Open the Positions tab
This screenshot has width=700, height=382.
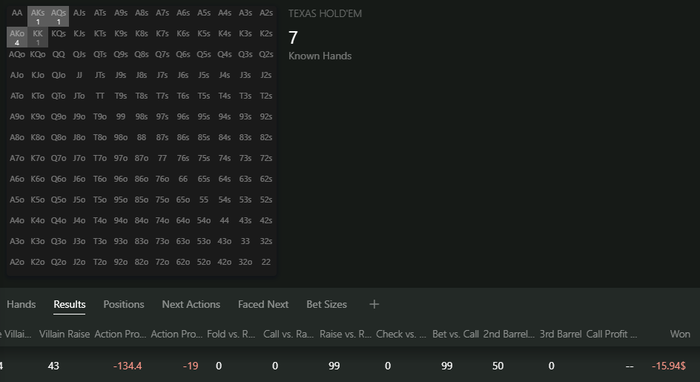124,304
